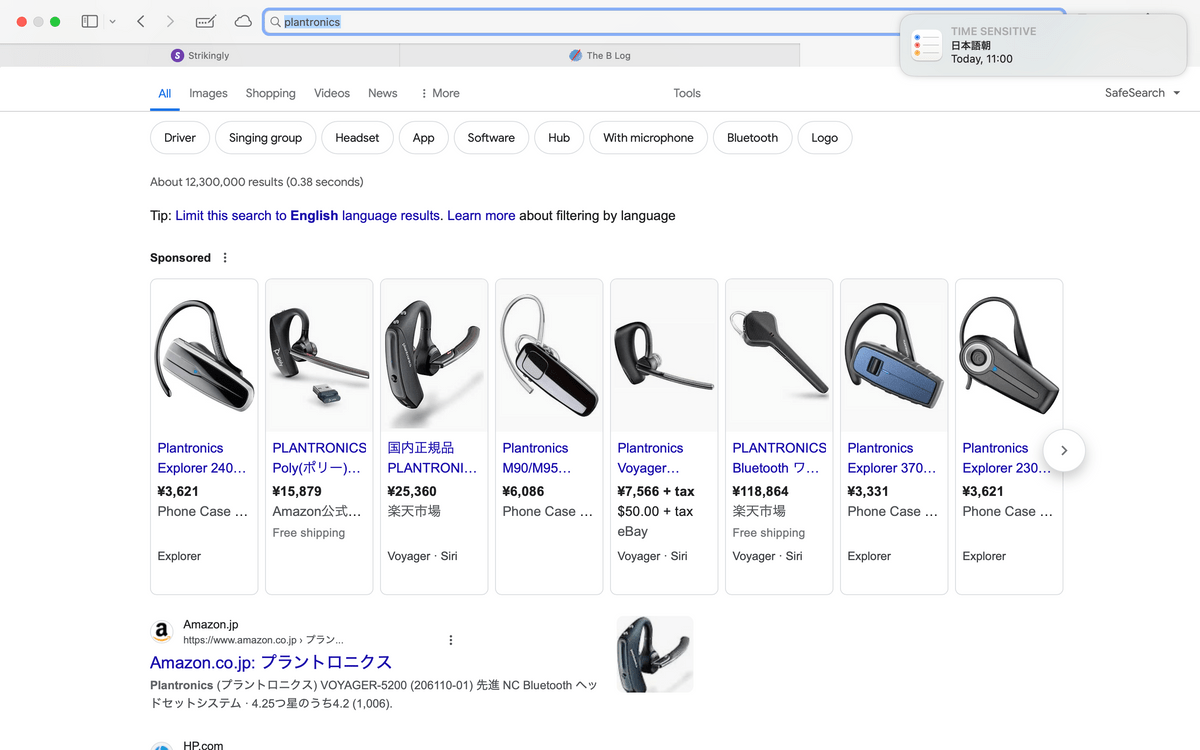Click the Plantronics Voyager title link
The width and height of the screenshot is (1200, 750).
tap(650, 458)
